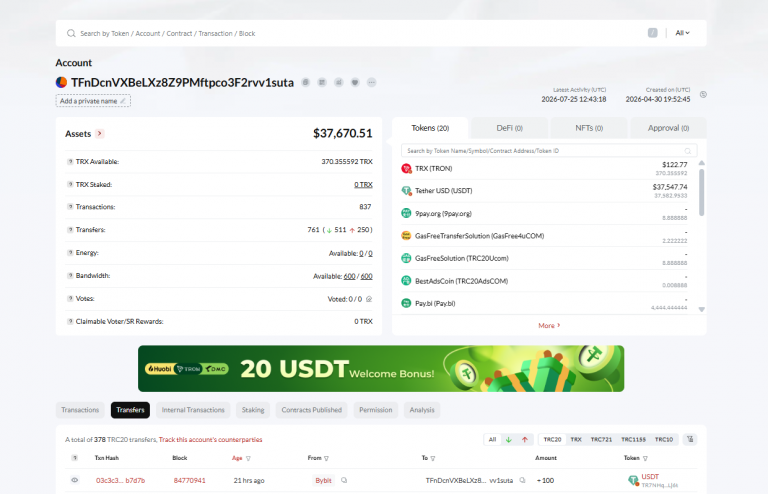
Task: Click the token list scroll-up arrow
Action: 701,163
